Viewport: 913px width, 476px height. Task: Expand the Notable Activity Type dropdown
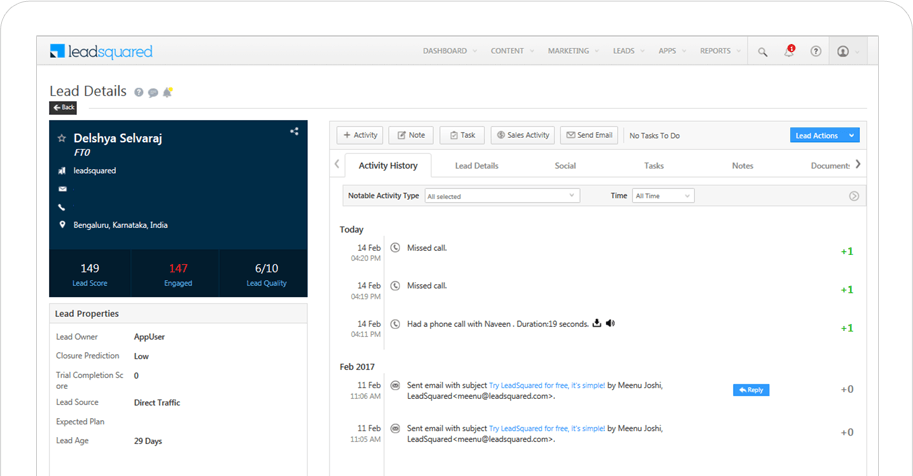502,196
